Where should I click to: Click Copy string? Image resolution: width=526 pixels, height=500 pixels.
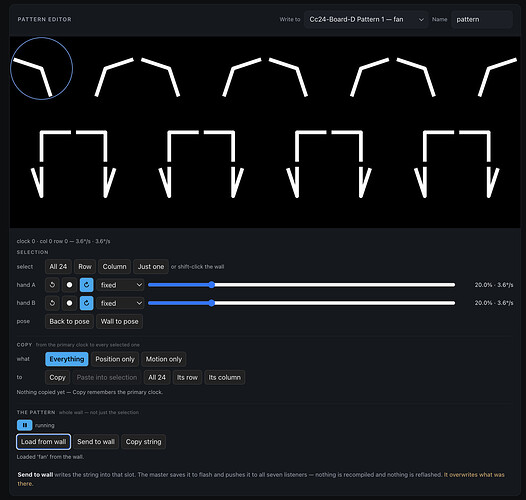144,442
